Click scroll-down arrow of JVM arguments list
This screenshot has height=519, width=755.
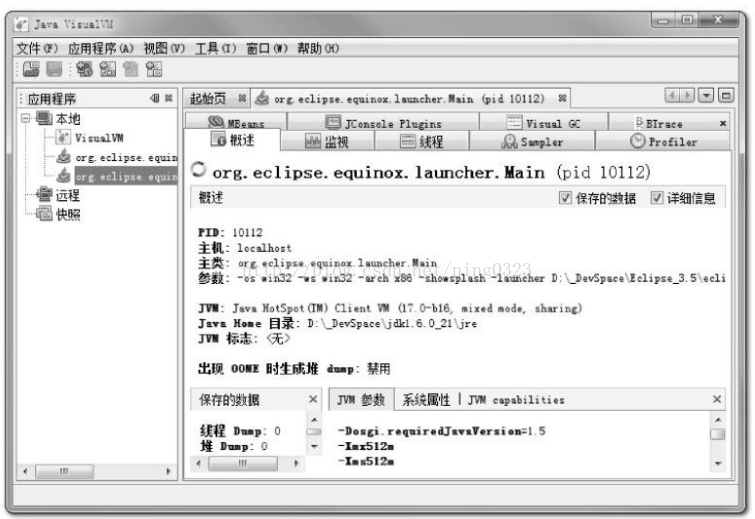pyautogui.click(x=718, y=463)
